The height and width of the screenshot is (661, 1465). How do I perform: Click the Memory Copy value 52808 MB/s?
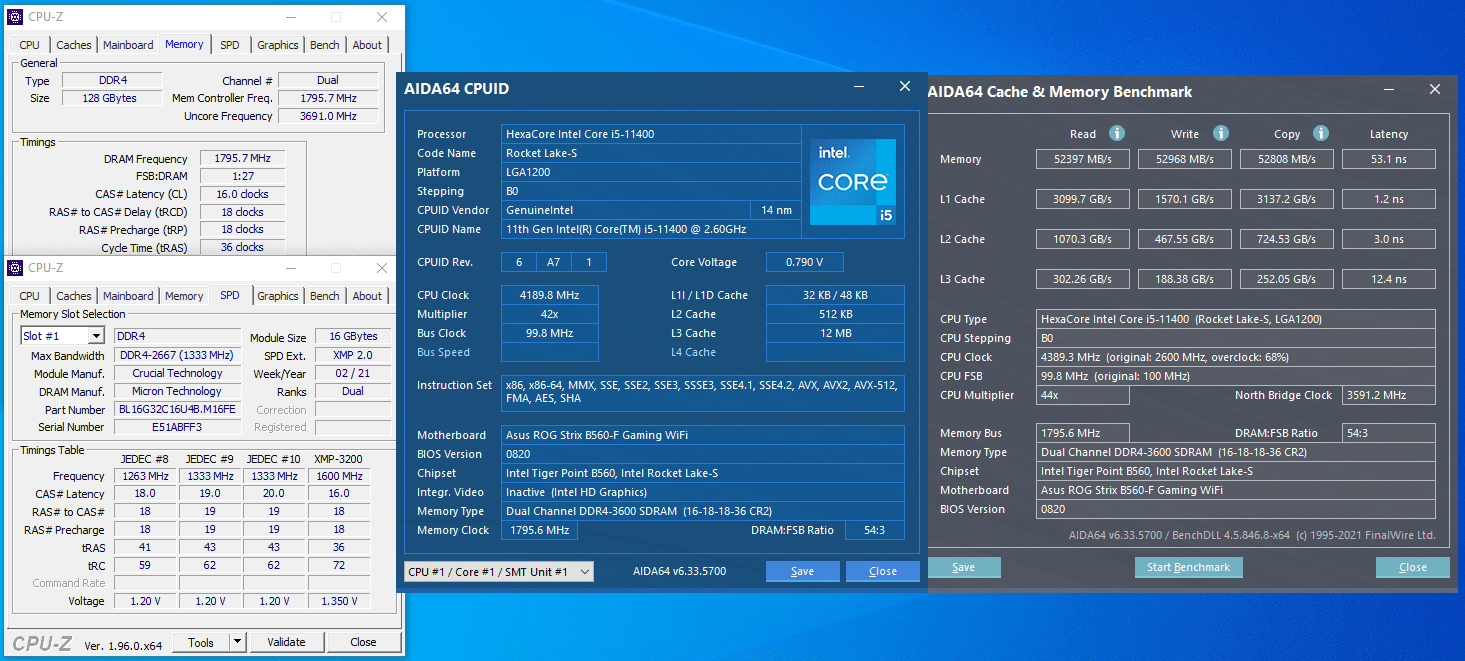(1287, 159)
